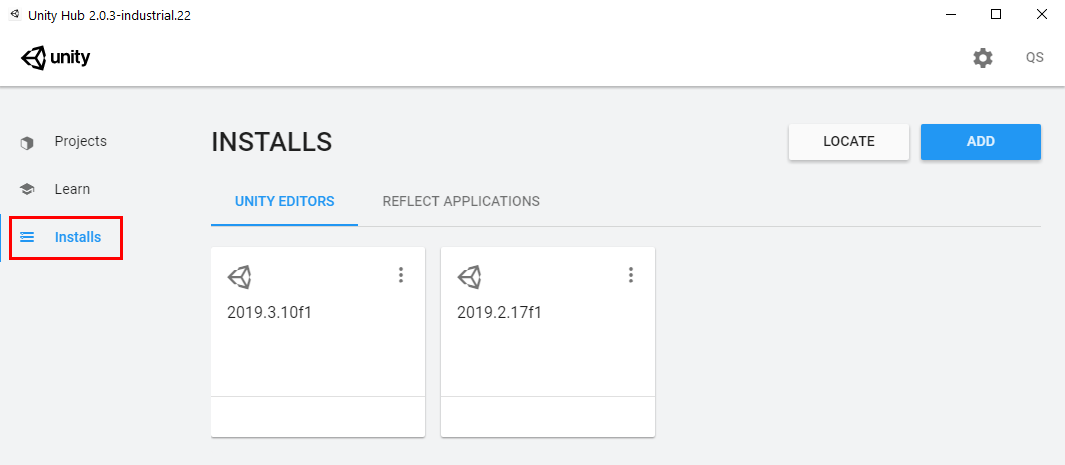The width and height of the screenshot is (1065, 465).
Task: Switch to the Reflect Applications tab
Action: 461,201
